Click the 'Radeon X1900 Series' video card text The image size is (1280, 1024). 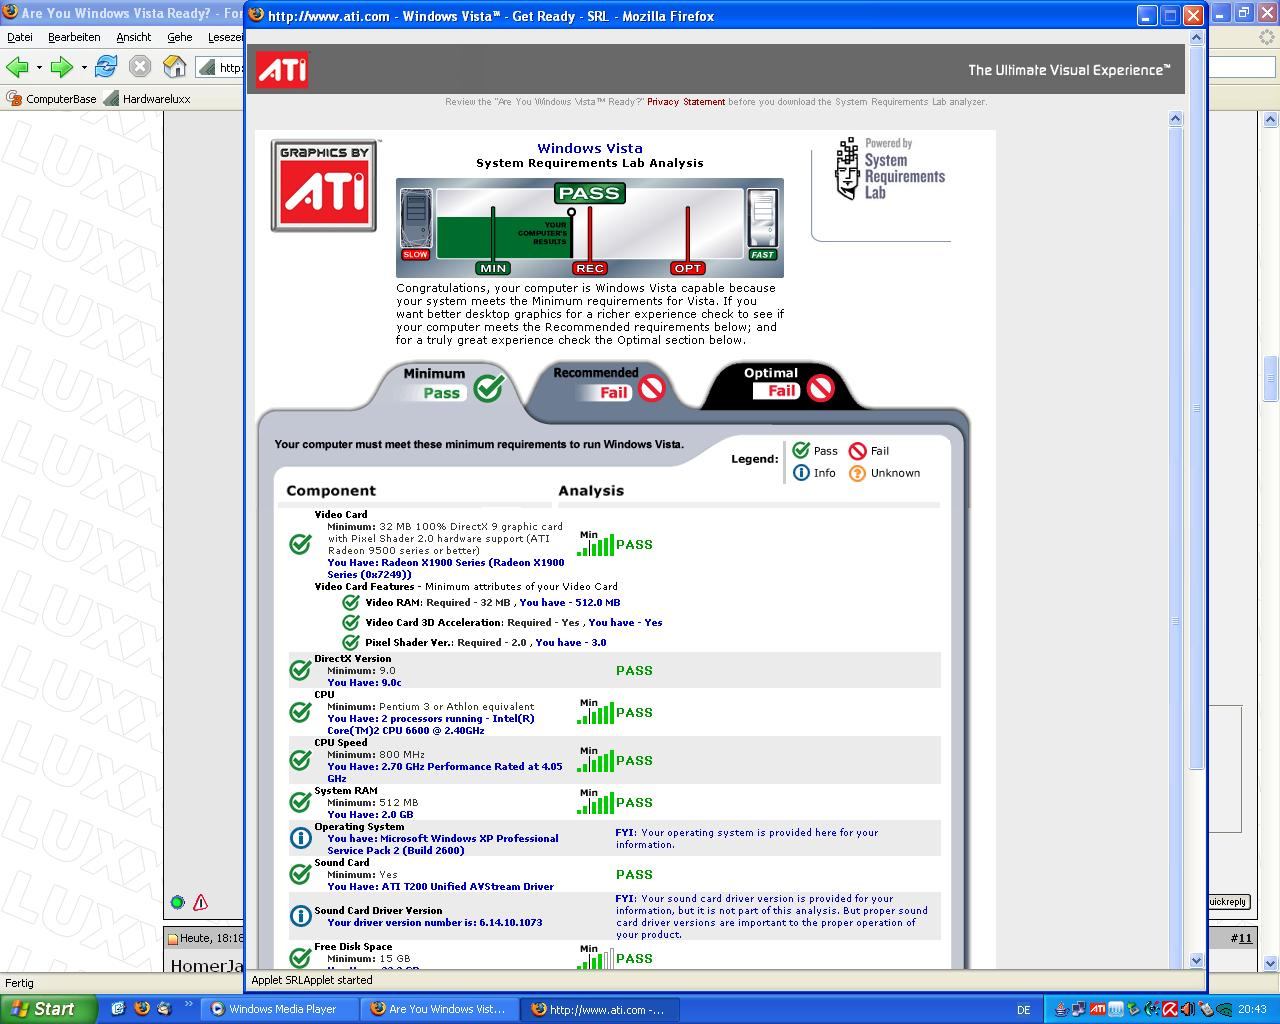(446, 568)
